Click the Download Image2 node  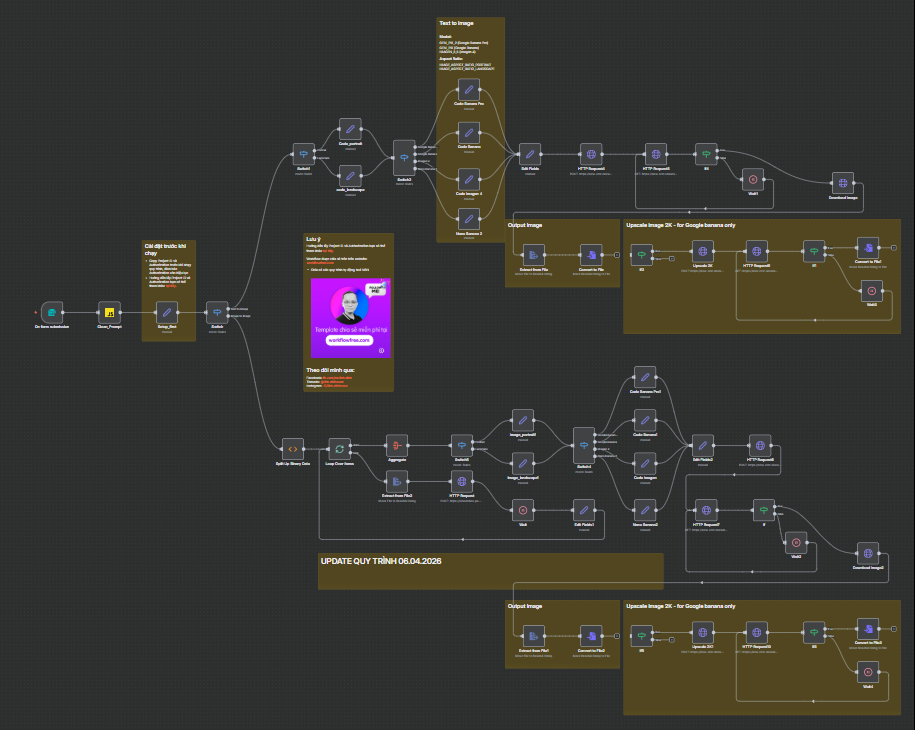point(868,553)
